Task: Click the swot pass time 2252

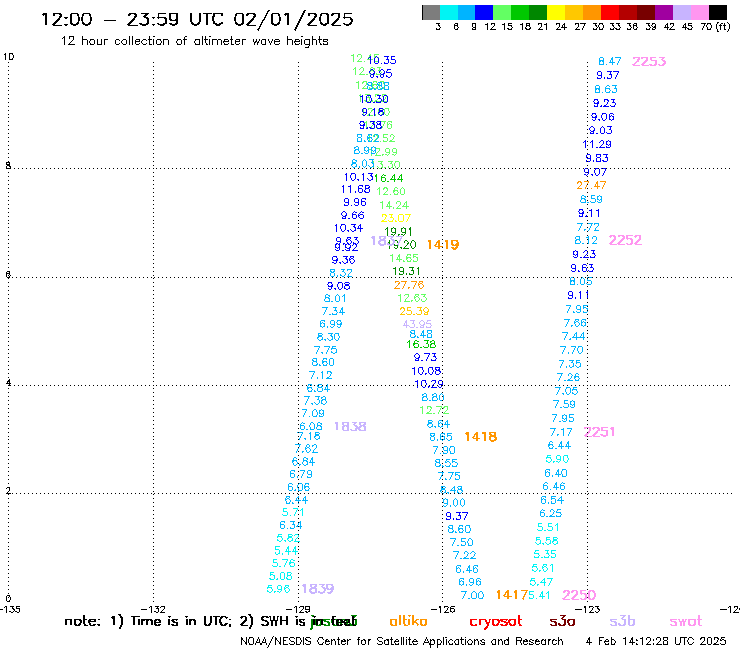Action: point(625,240)
